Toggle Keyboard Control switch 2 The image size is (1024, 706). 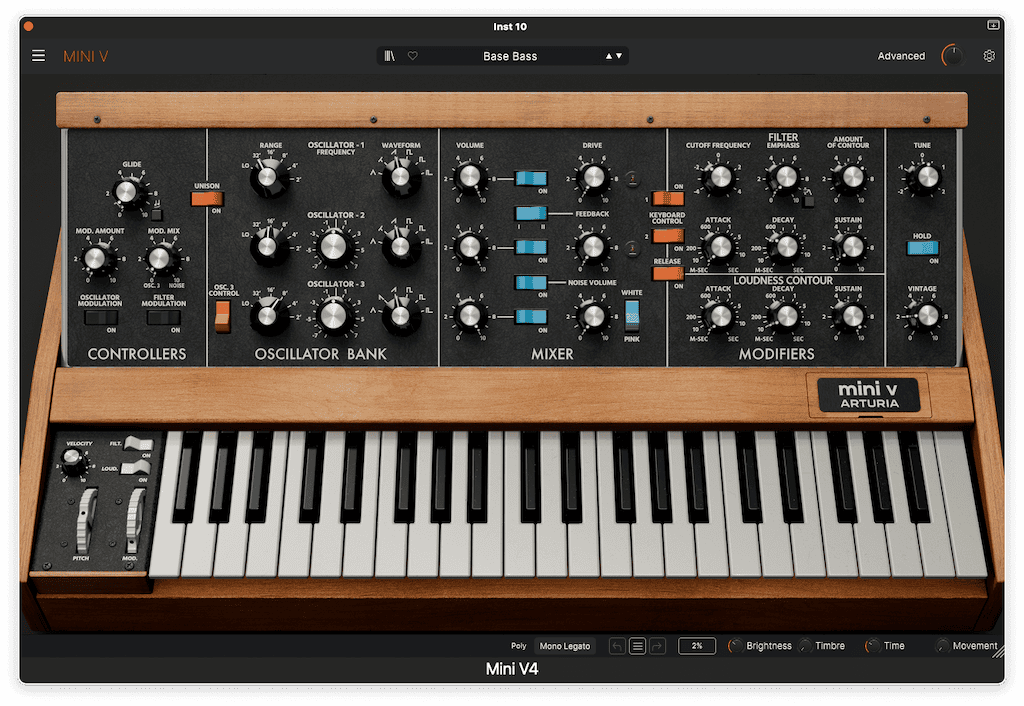pos(668,236)
